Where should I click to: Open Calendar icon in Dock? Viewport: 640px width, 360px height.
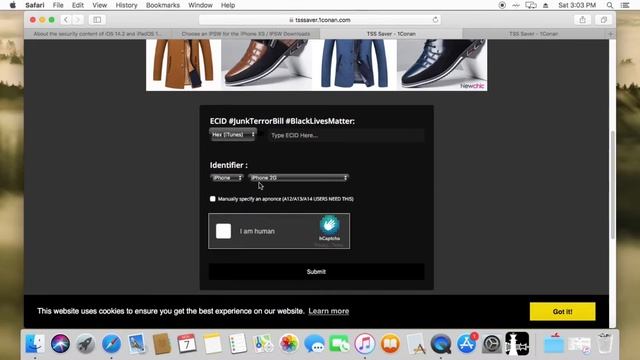click(x=187, y=344)
